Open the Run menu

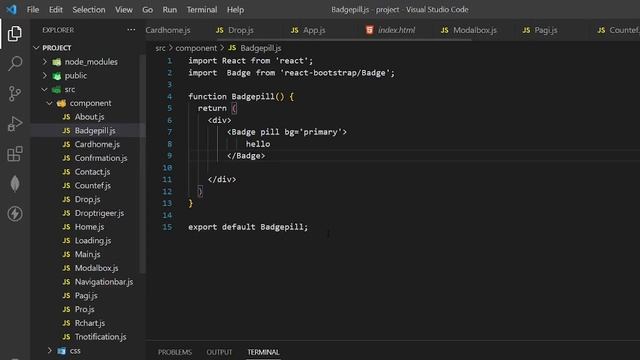(169, 9)
